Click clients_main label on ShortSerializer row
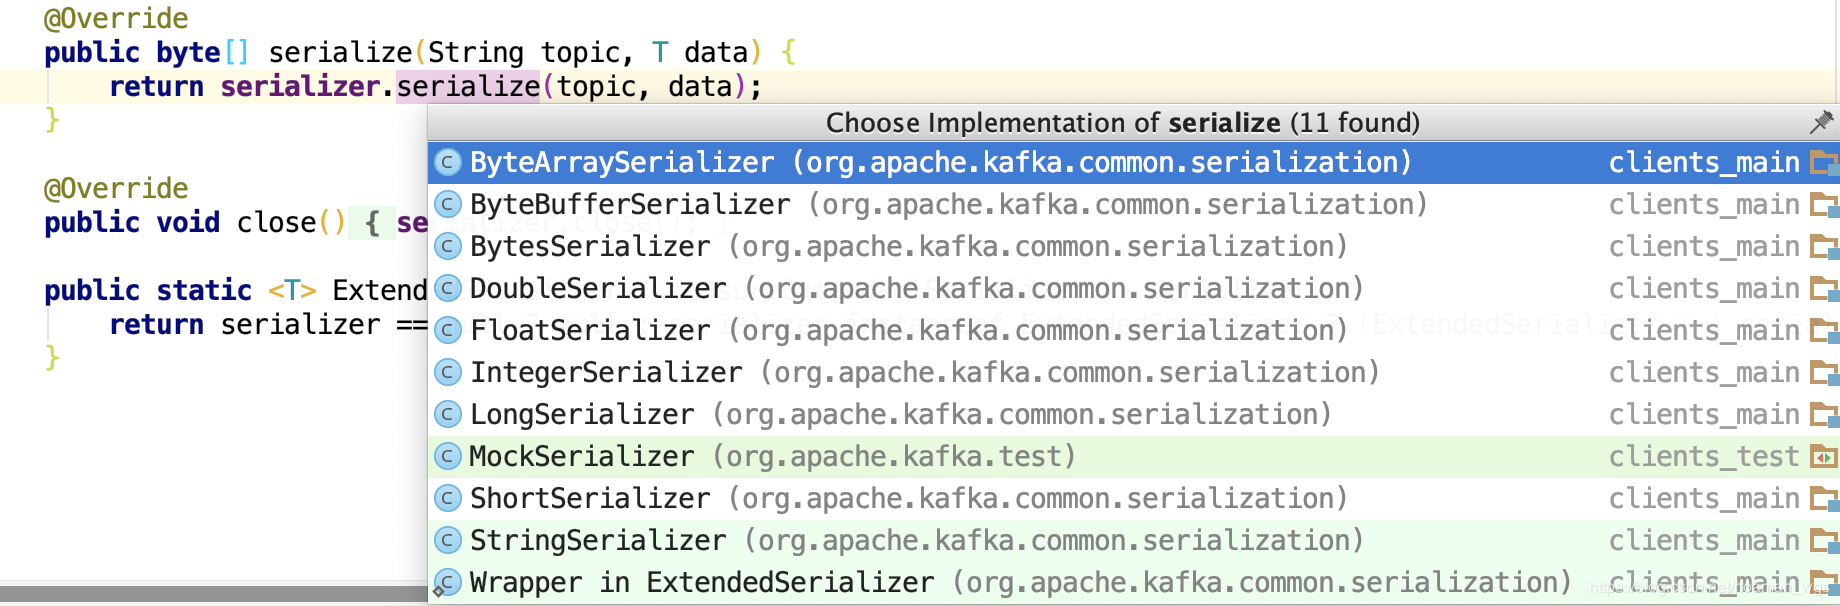Image resolution: width=1840 pixels, height=606 pixels. tap(1703, 498)
